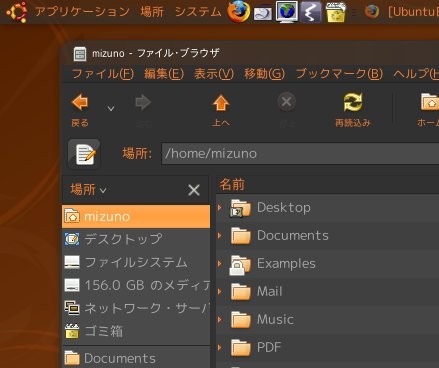
Task: Expand the PDF folder triangle
Action: click(x=220, y=348)
